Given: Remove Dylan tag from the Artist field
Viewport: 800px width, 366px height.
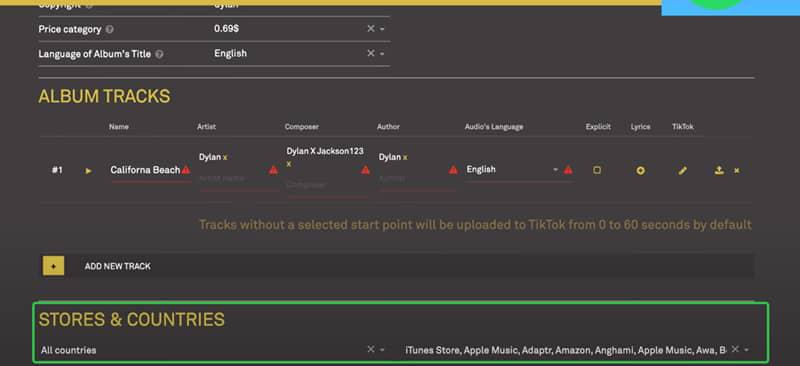Looking at the screenshot, I should (x=225, y=158).
